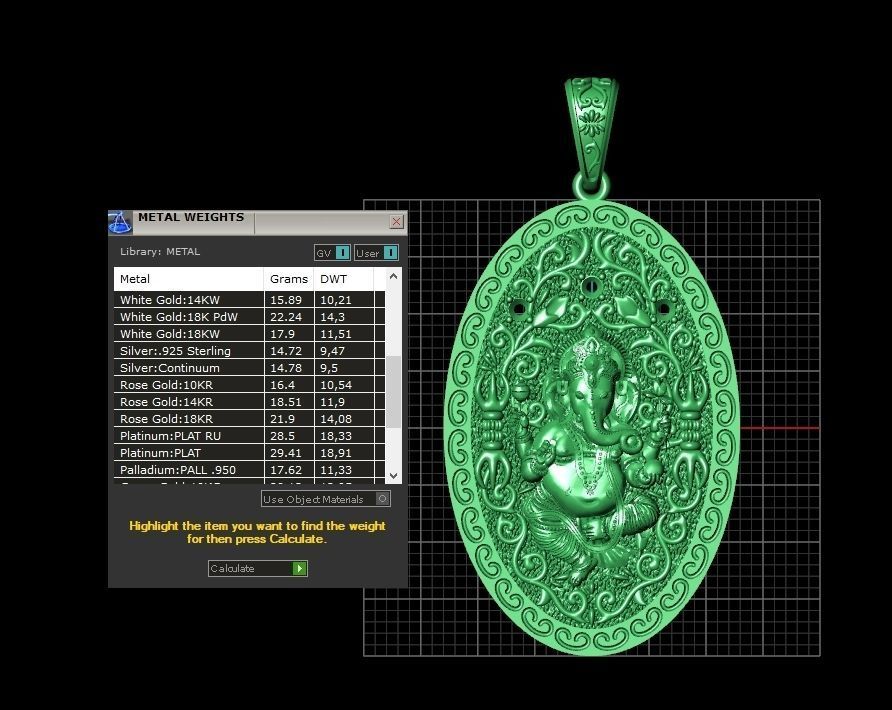Click the Metal Weights scale icon

pyautogui.click(x=120, y=222)
